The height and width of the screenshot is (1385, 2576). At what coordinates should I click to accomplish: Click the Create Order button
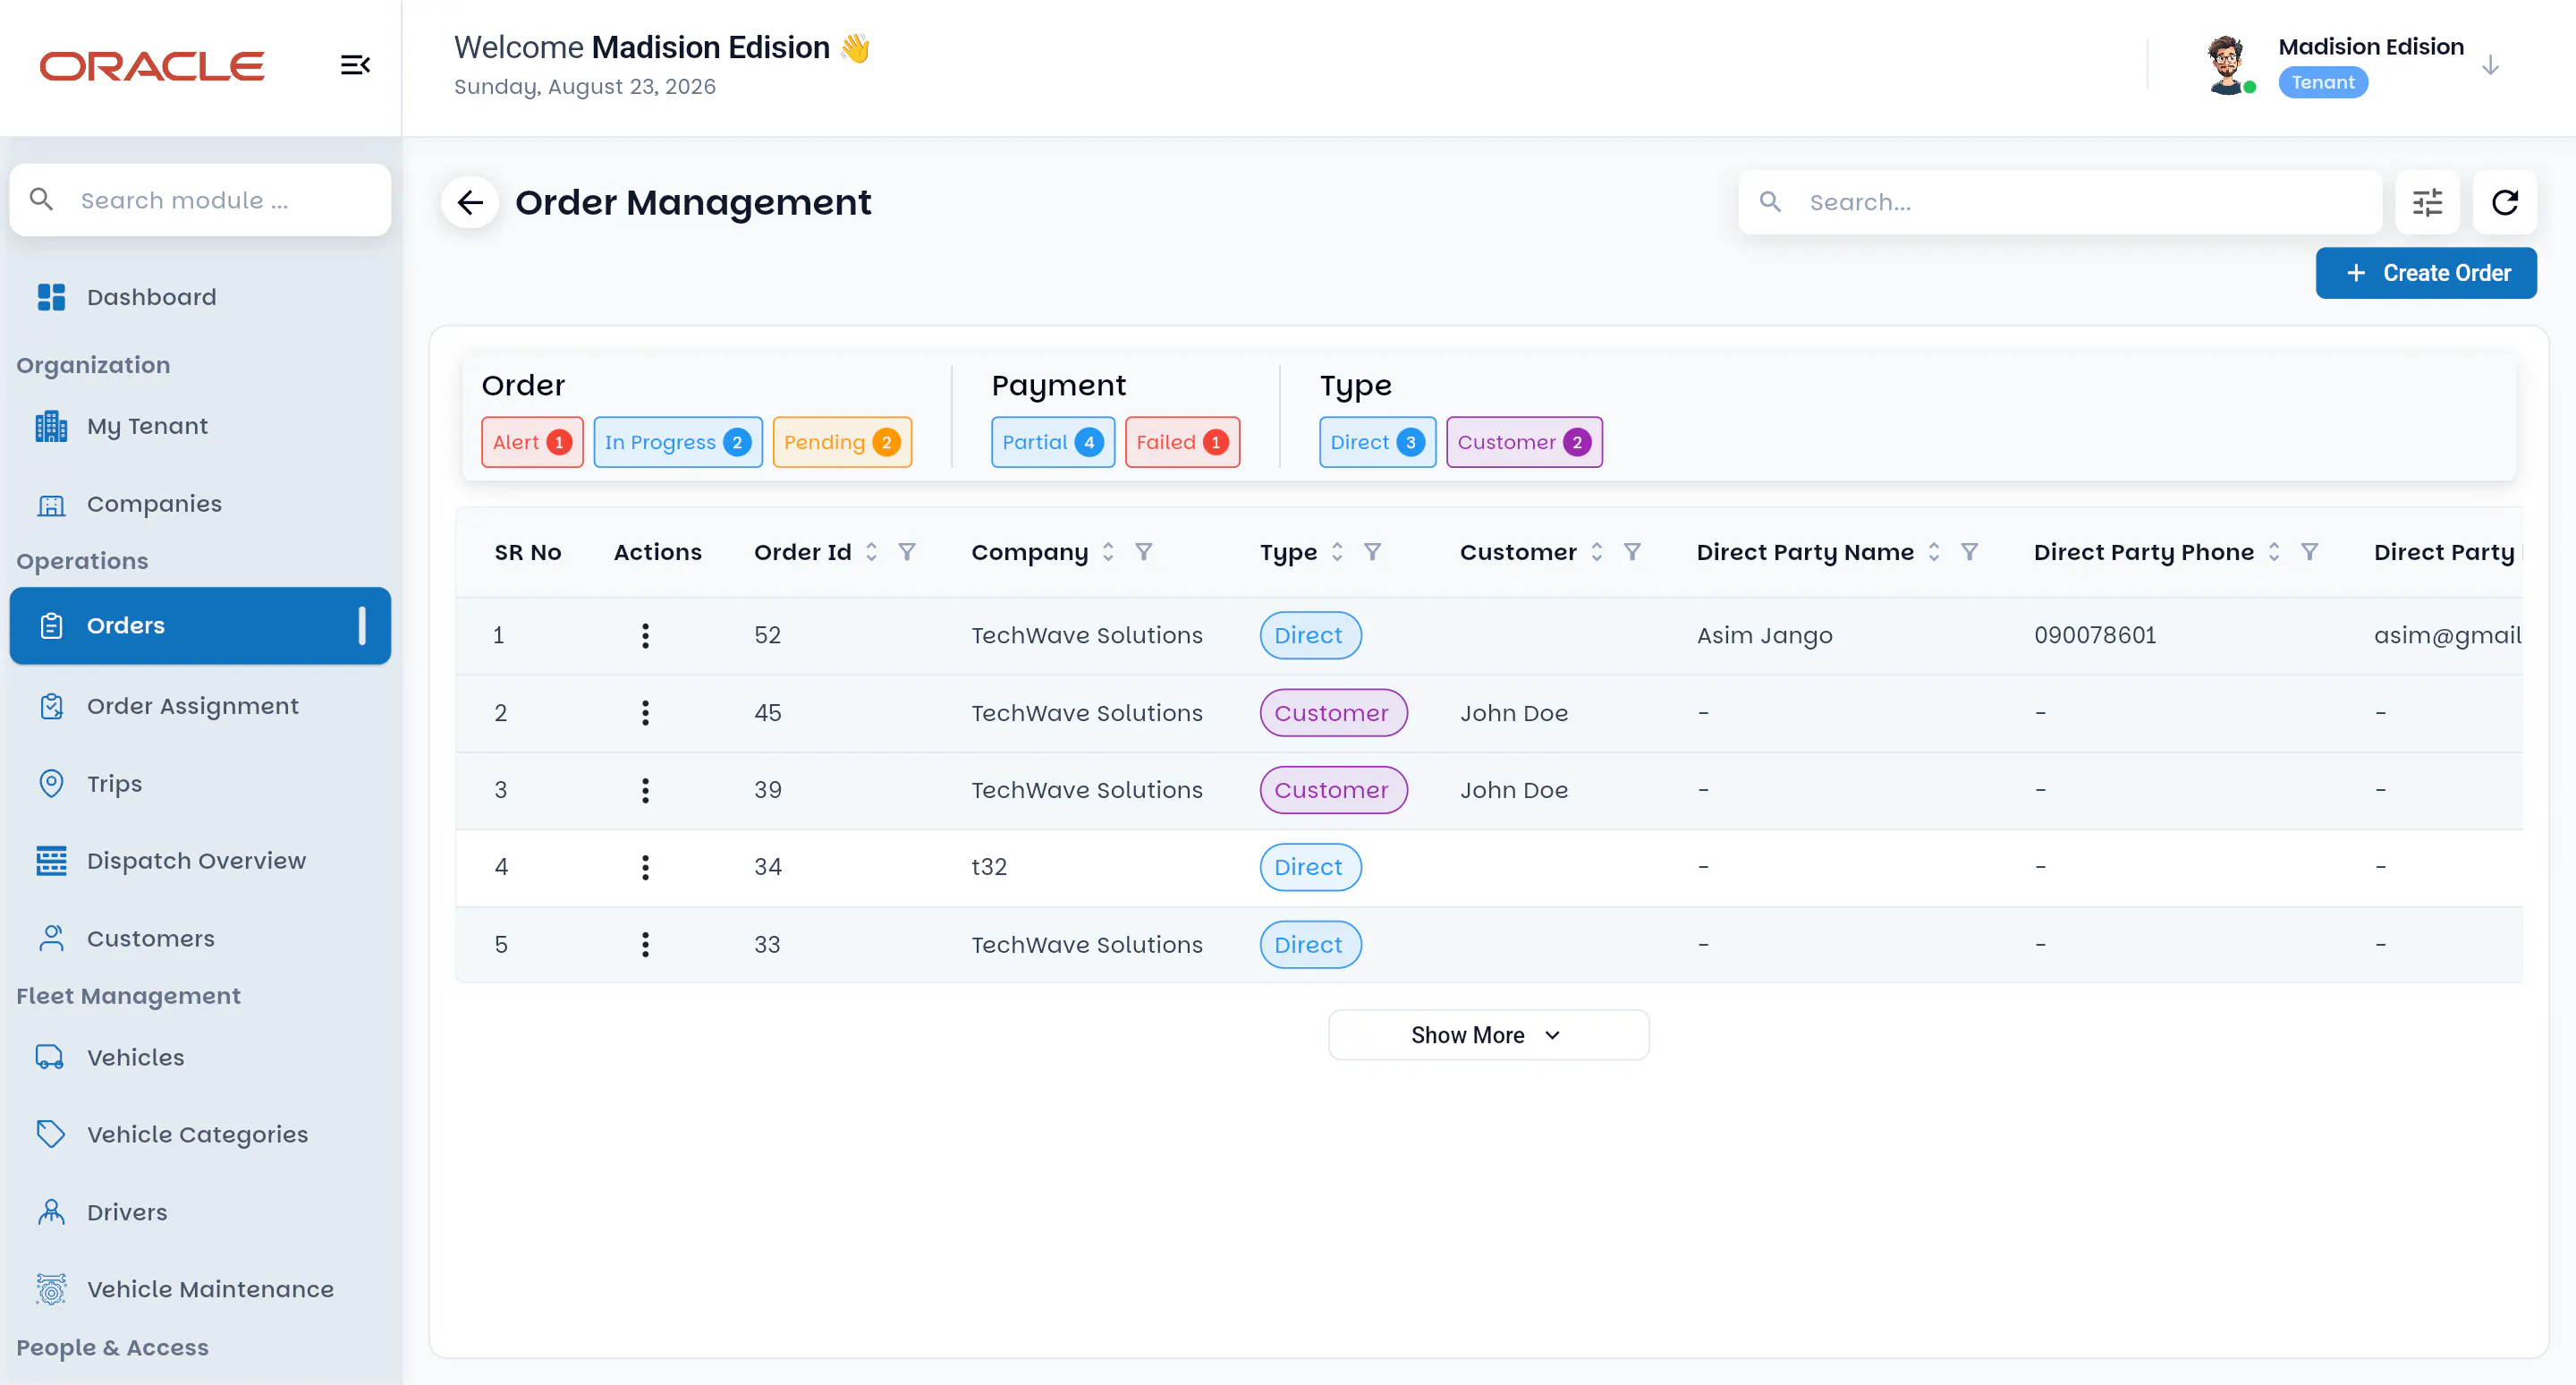coord(2426,273)
